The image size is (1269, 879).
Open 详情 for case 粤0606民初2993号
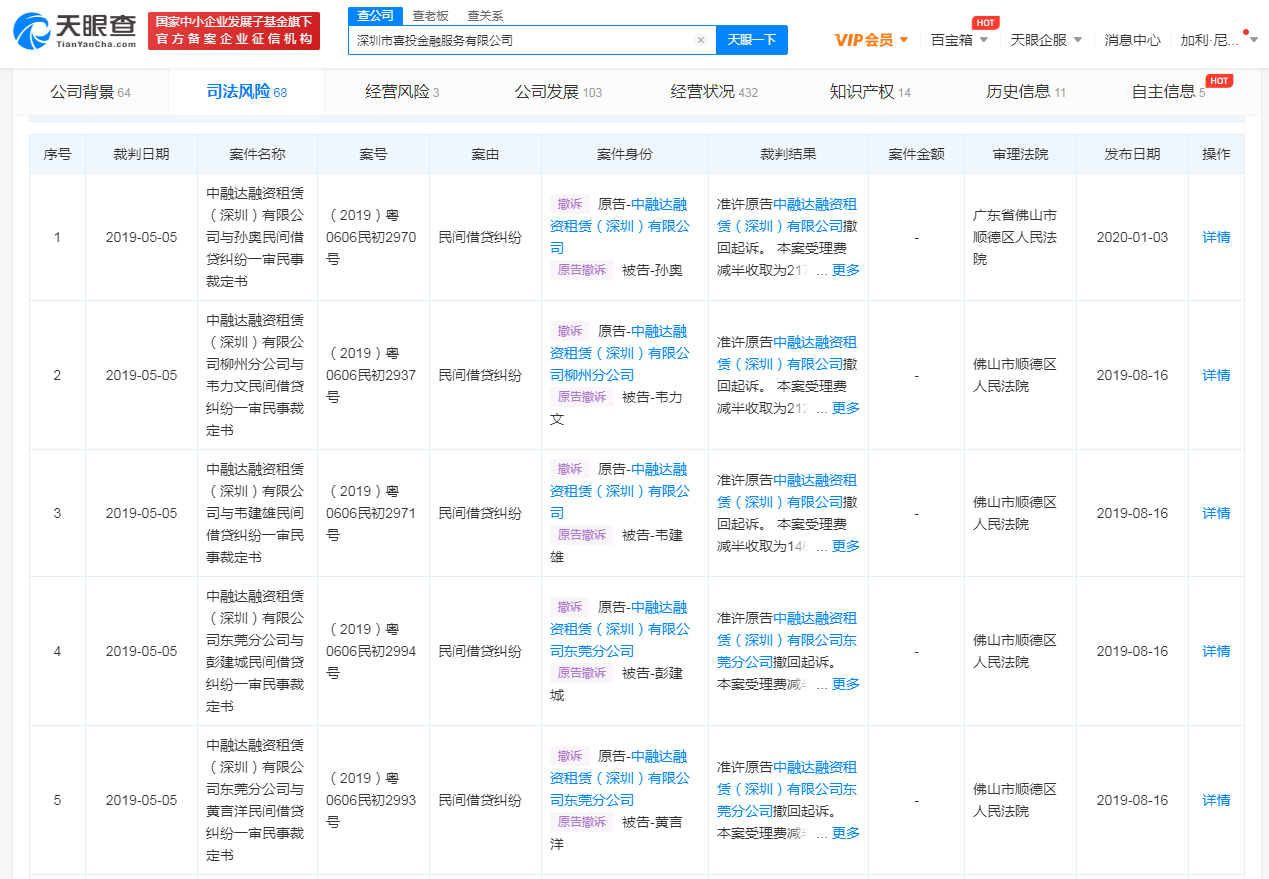[1216, 800]
